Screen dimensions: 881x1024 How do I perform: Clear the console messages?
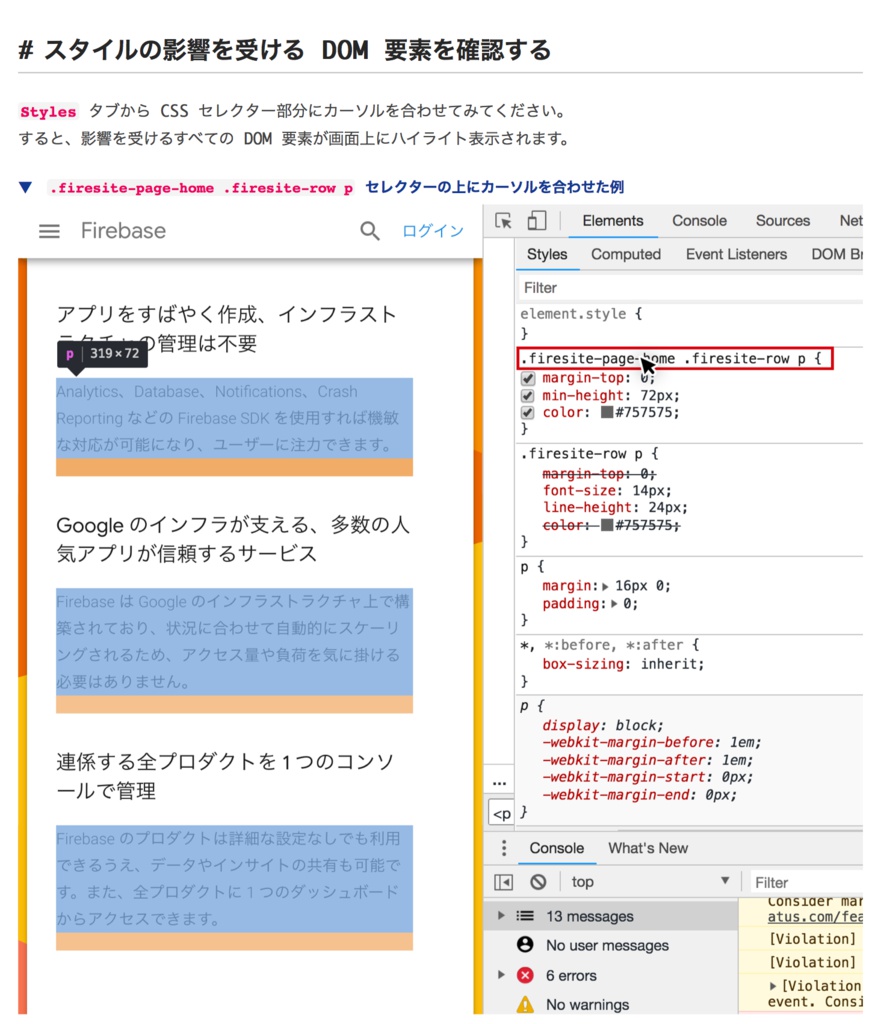coord(538,881)
